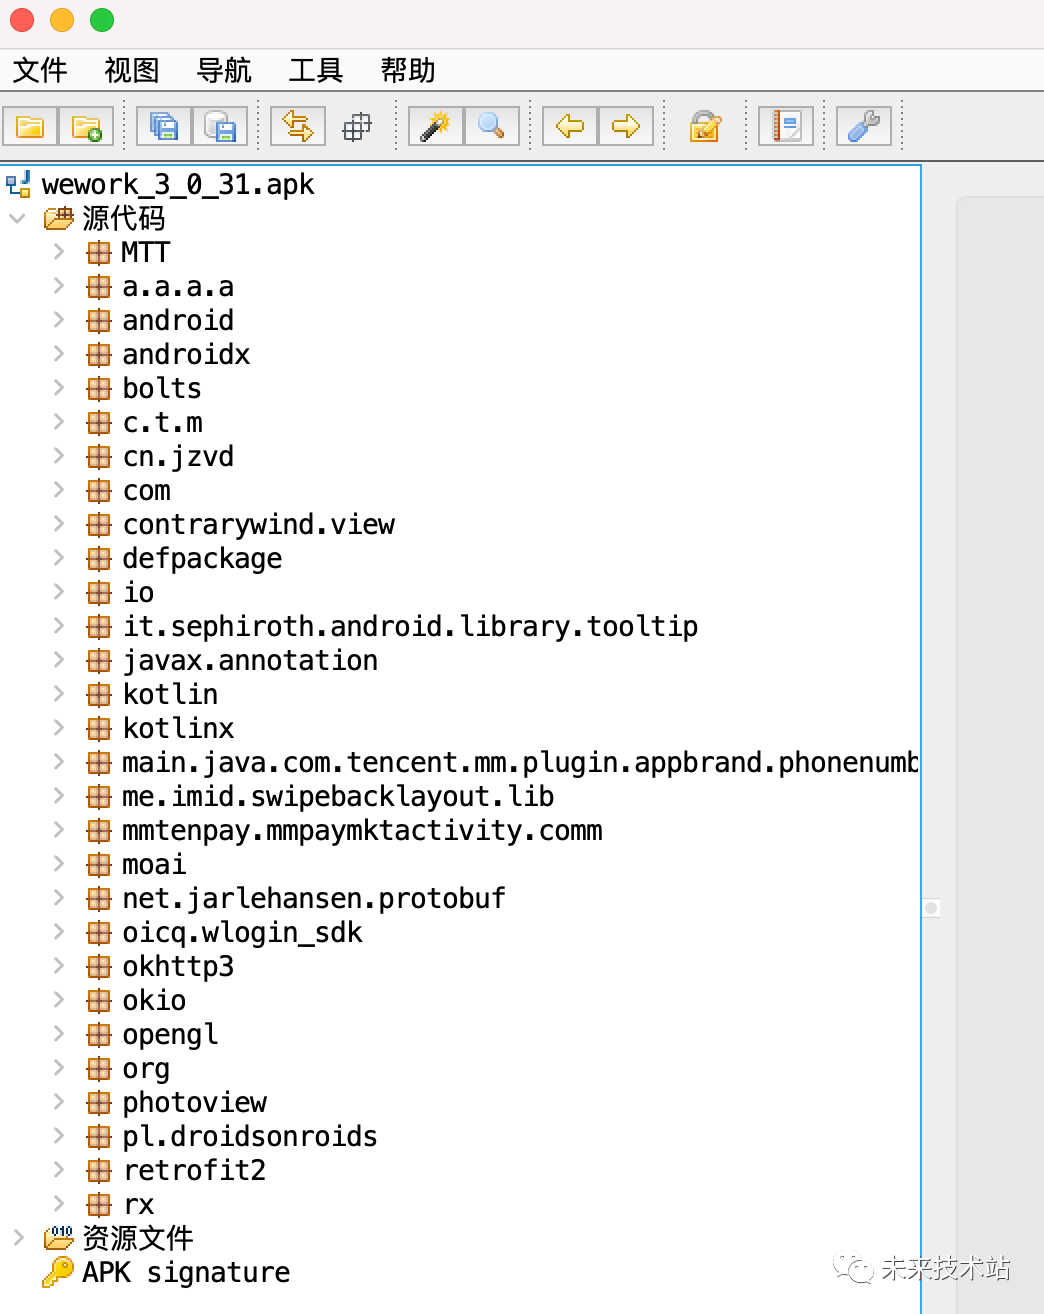Screen dimensions: 1044x1314
Task: Select me.imid.swipebacklayout.lib package
Action: (338, 797)
